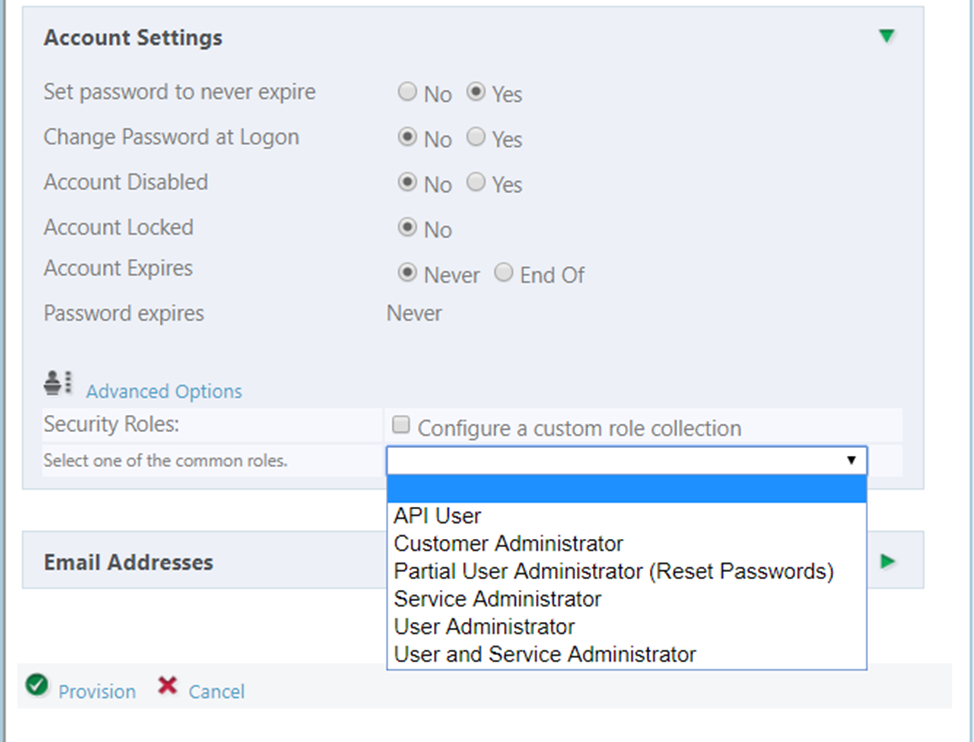
Task: Pick Service Administrator from dropdown list
Action: [497, 599]
